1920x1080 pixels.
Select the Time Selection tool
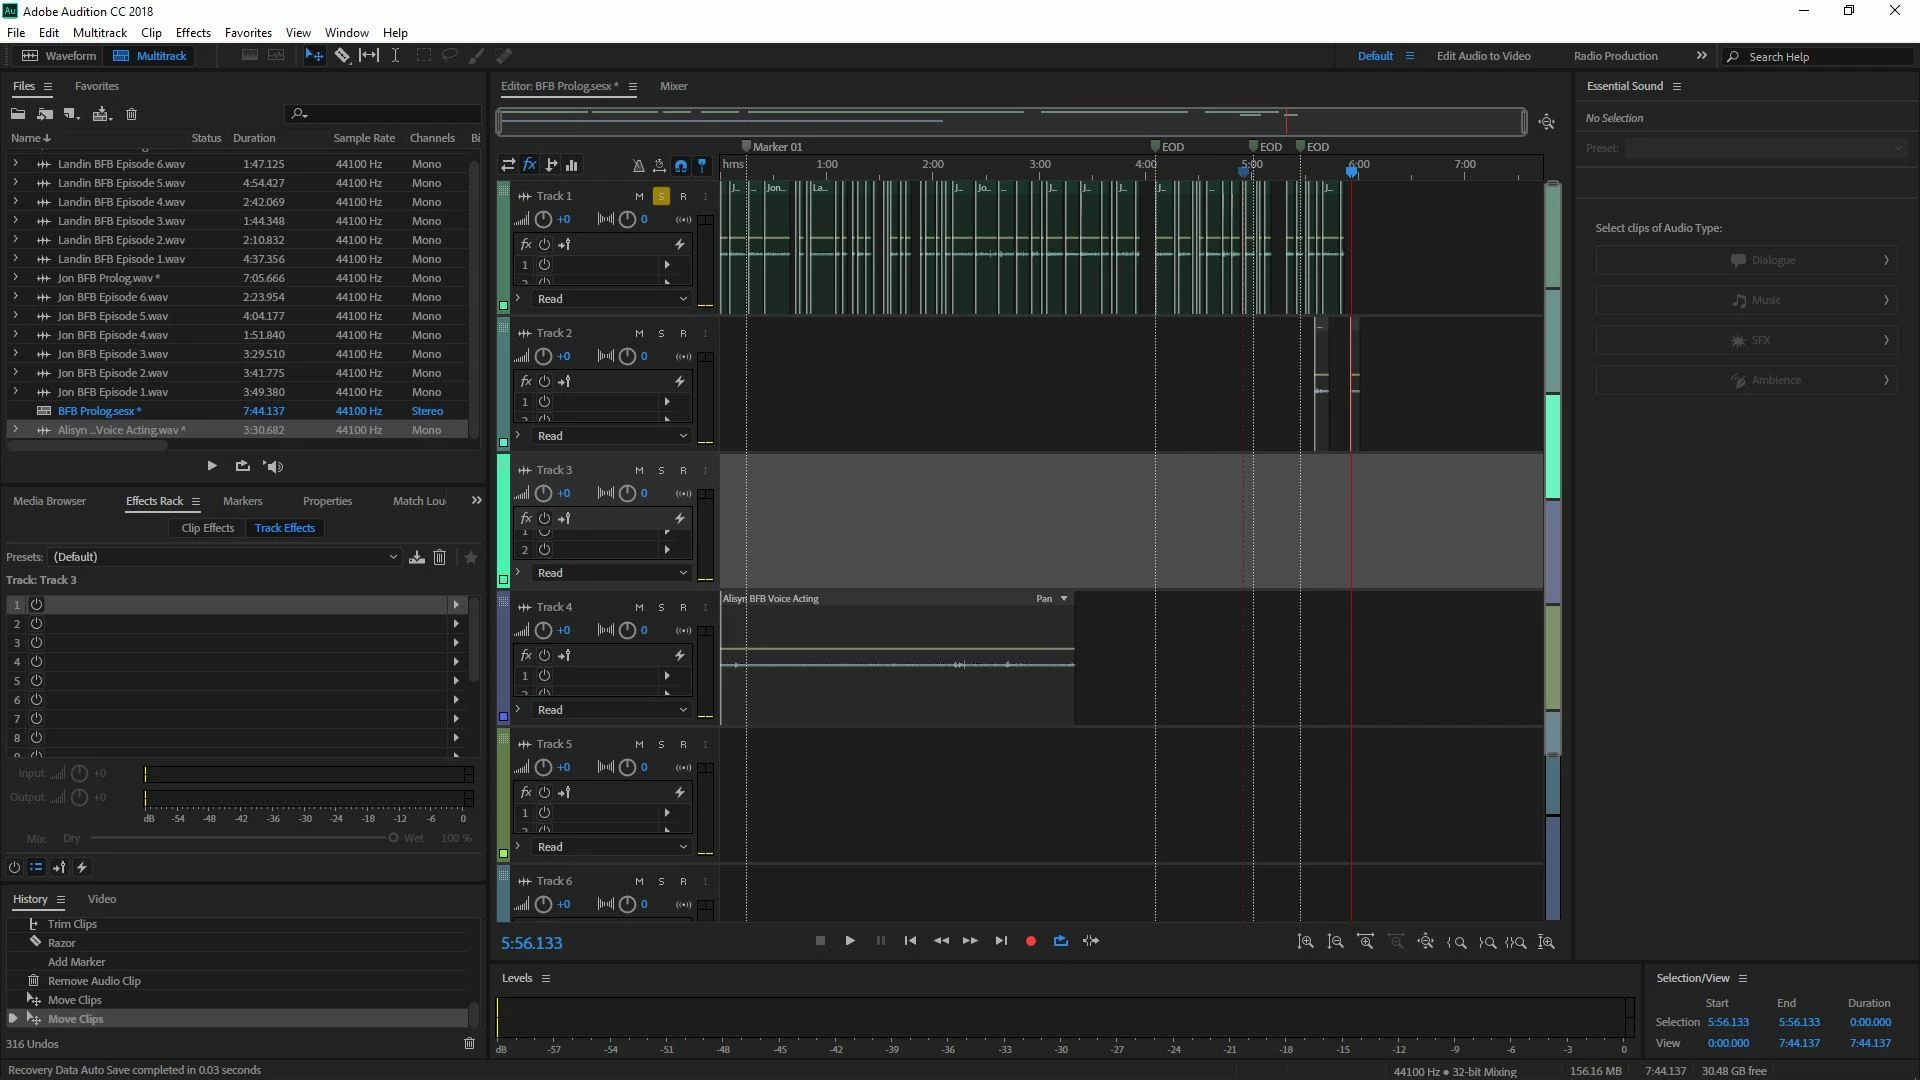pyautogui.click(x=395, y=56)
